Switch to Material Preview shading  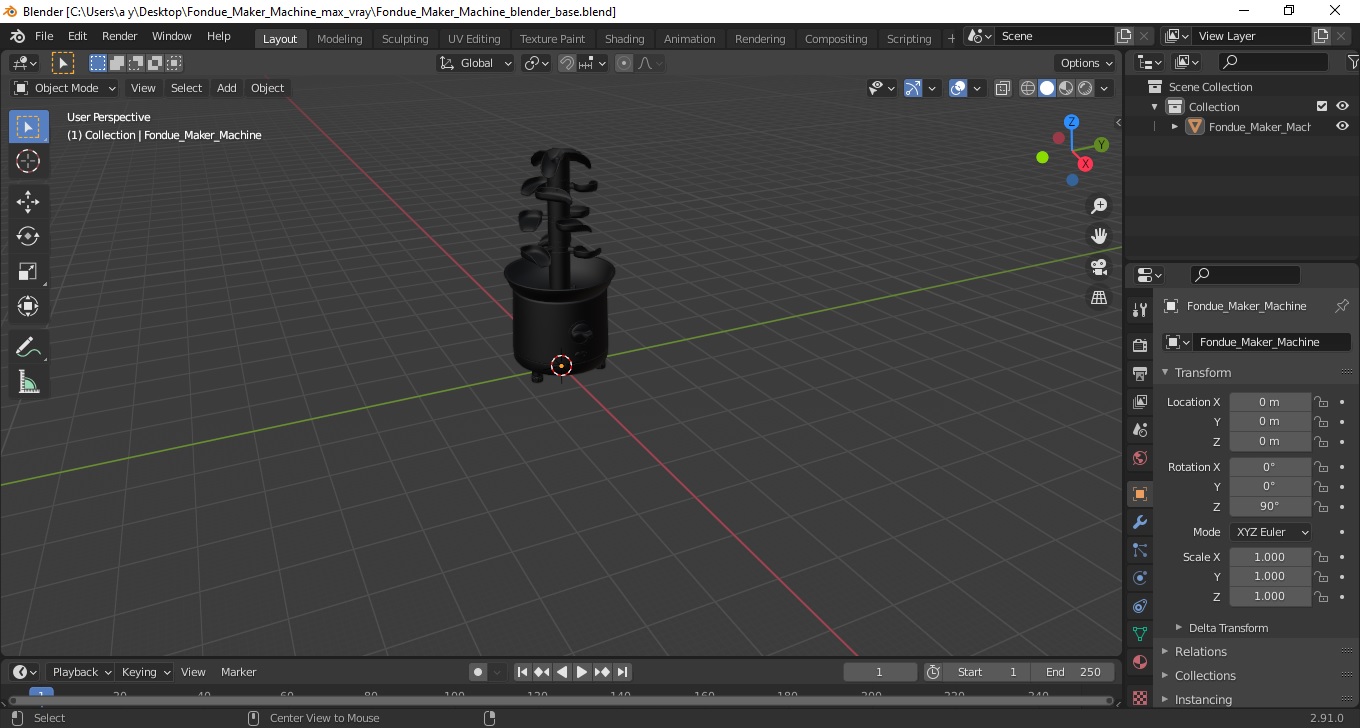click(1066, 88)
